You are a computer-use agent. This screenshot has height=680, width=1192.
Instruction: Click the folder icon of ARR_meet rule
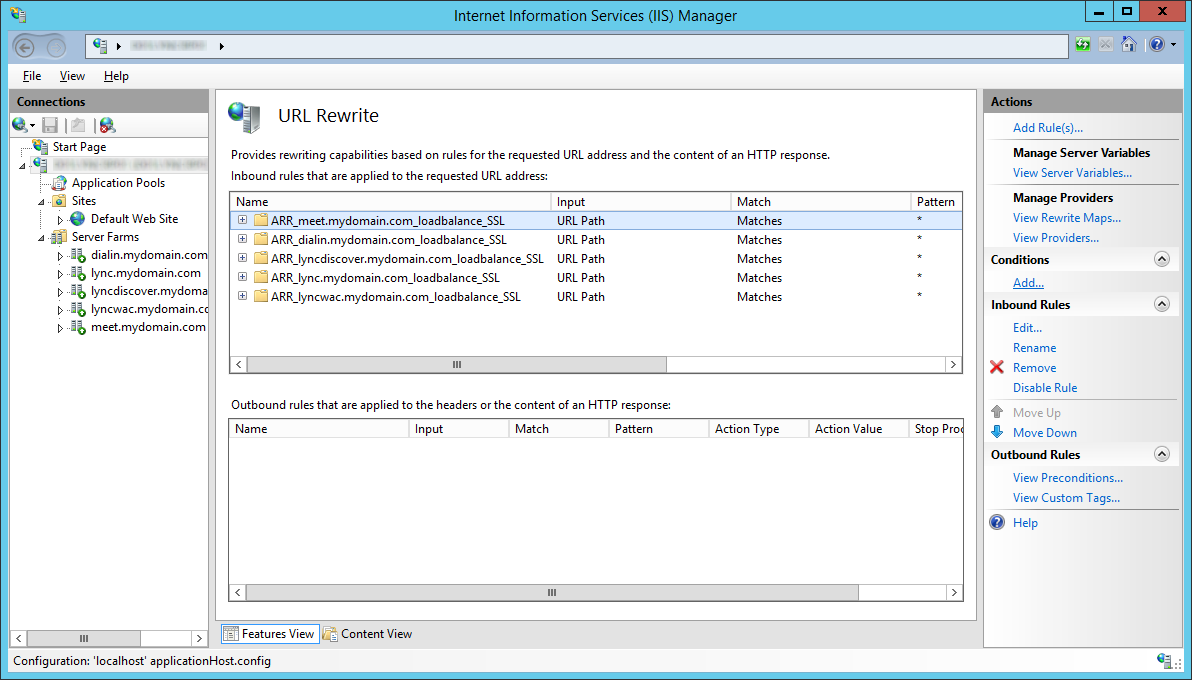coord(261,221)
